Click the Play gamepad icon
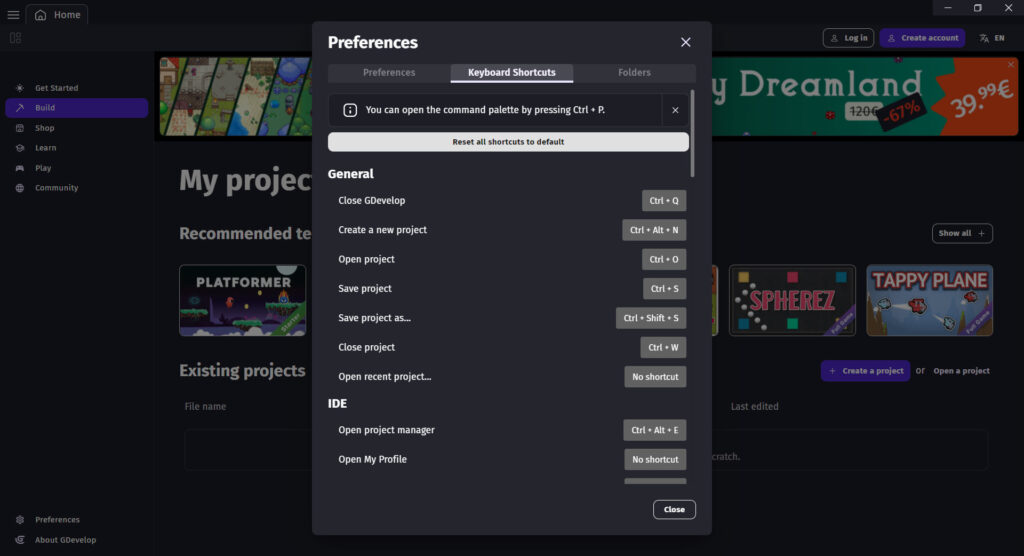 [20, 168]
